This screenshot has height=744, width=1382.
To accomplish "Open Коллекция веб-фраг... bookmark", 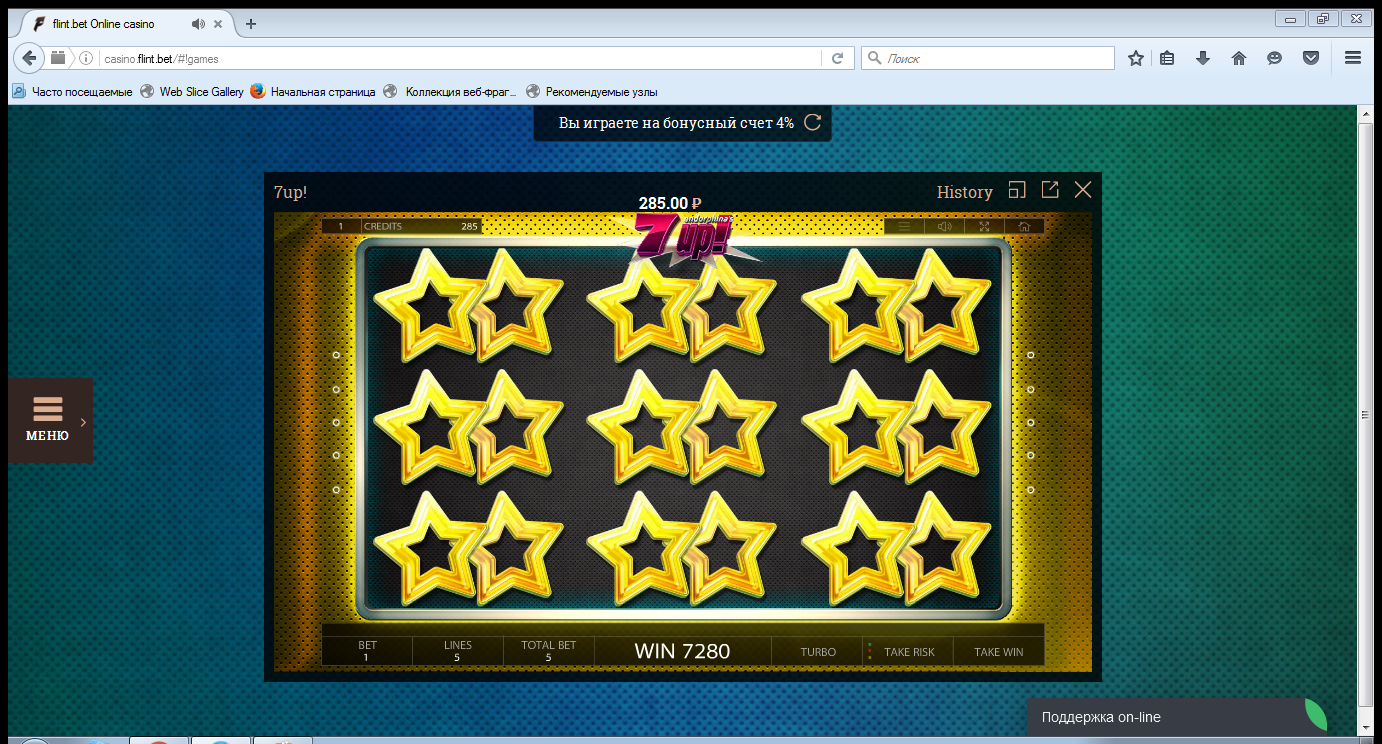I will click(451, 91).
